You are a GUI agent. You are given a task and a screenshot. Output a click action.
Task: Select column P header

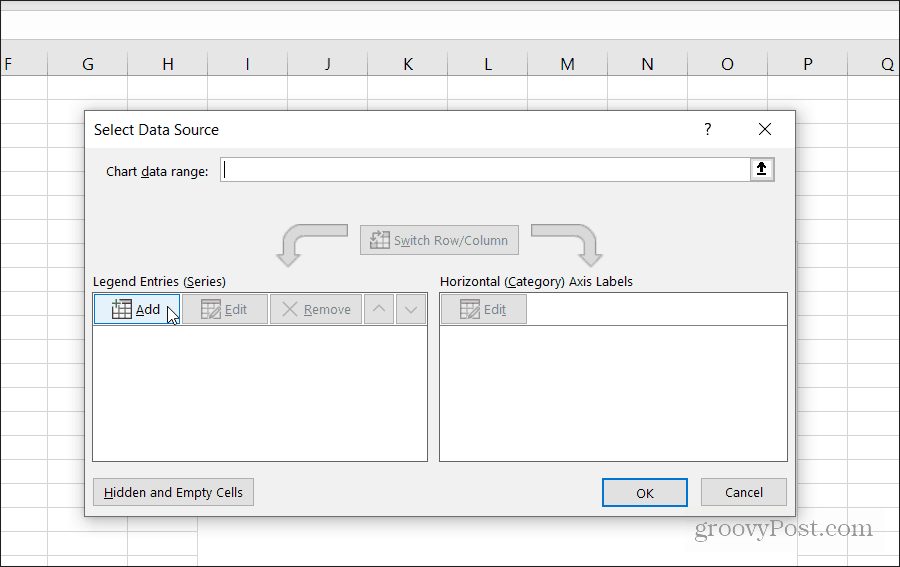pyautogui.click(x=808, y=63)
